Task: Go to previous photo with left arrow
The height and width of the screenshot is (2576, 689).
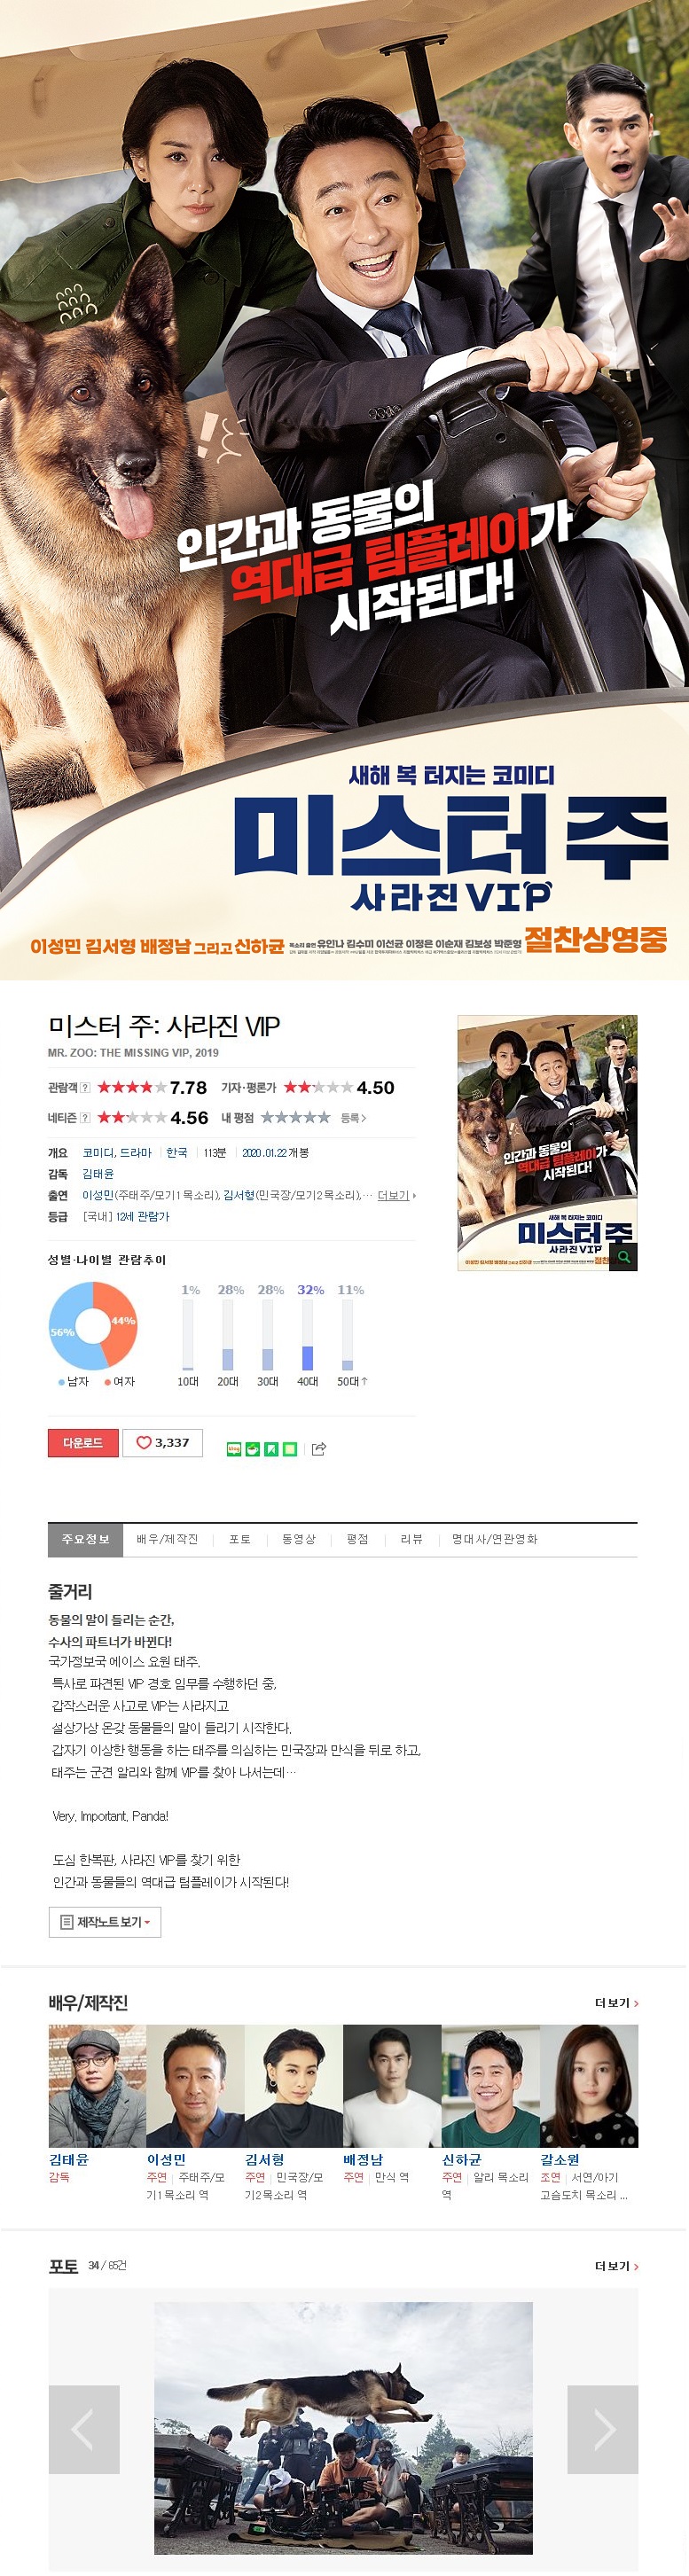Action: click(x=84, y=2429)
